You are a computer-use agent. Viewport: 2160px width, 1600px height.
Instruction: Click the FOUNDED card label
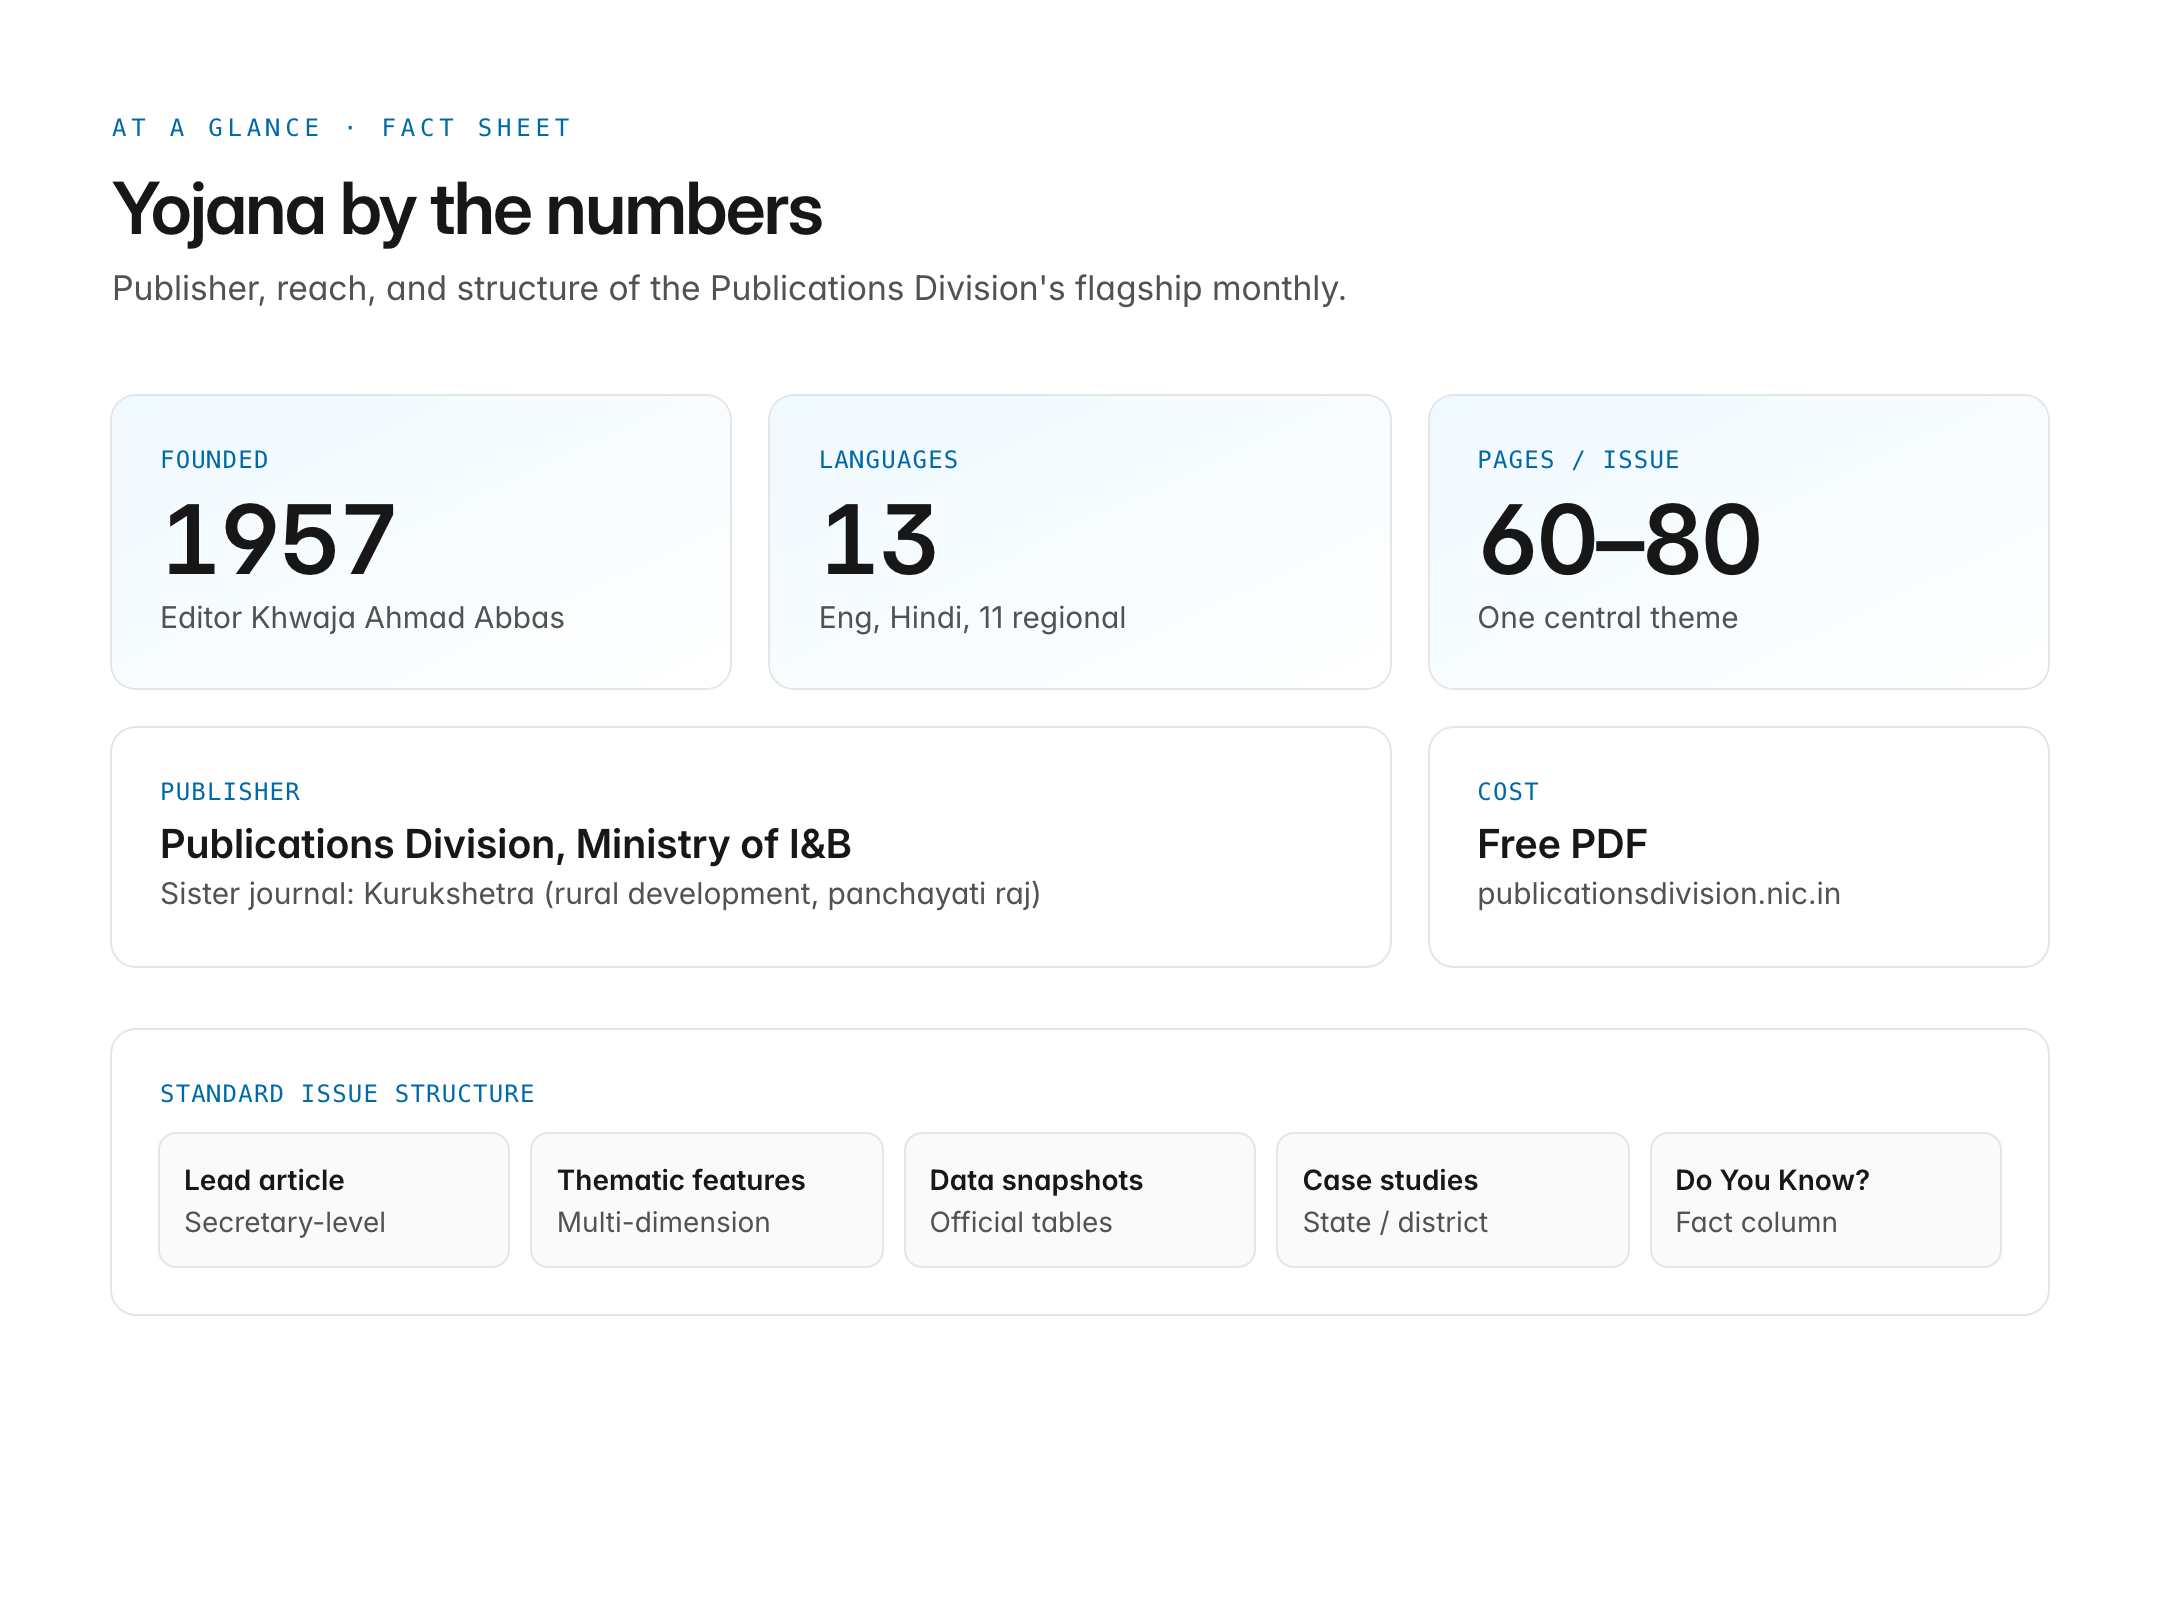pos(214,460)
